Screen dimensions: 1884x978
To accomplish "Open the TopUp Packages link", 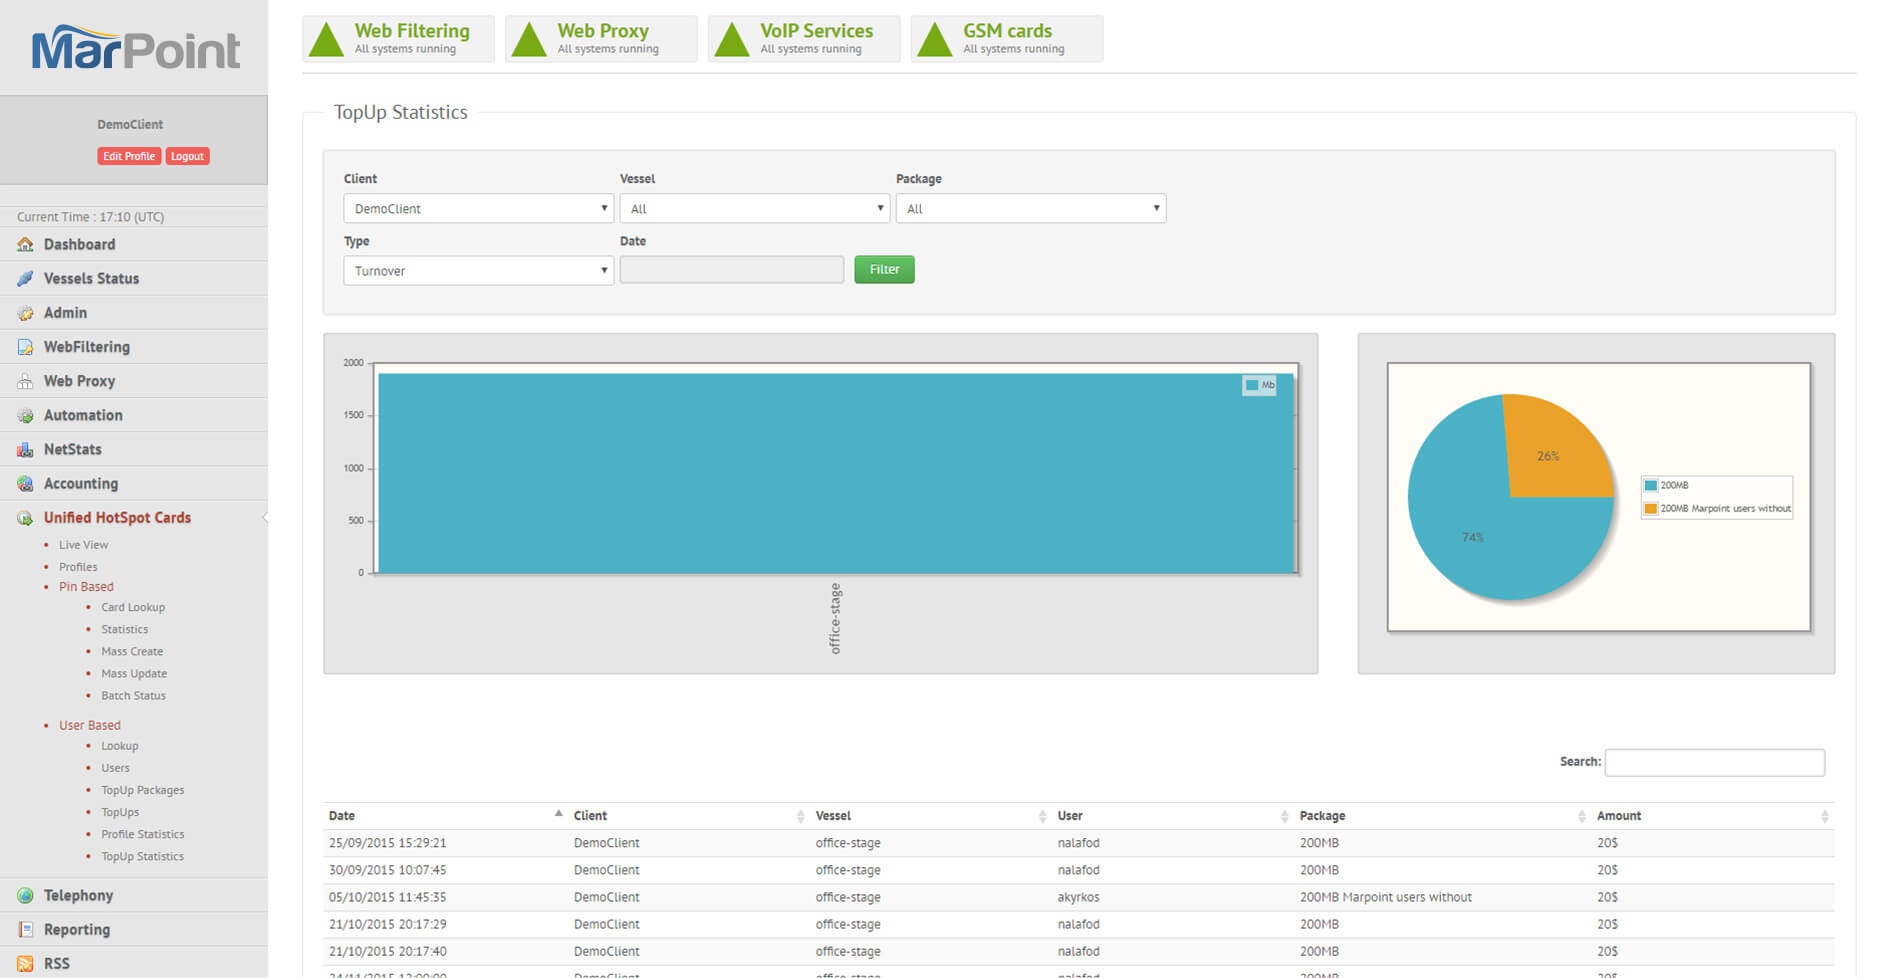I will tap(142, 790).
